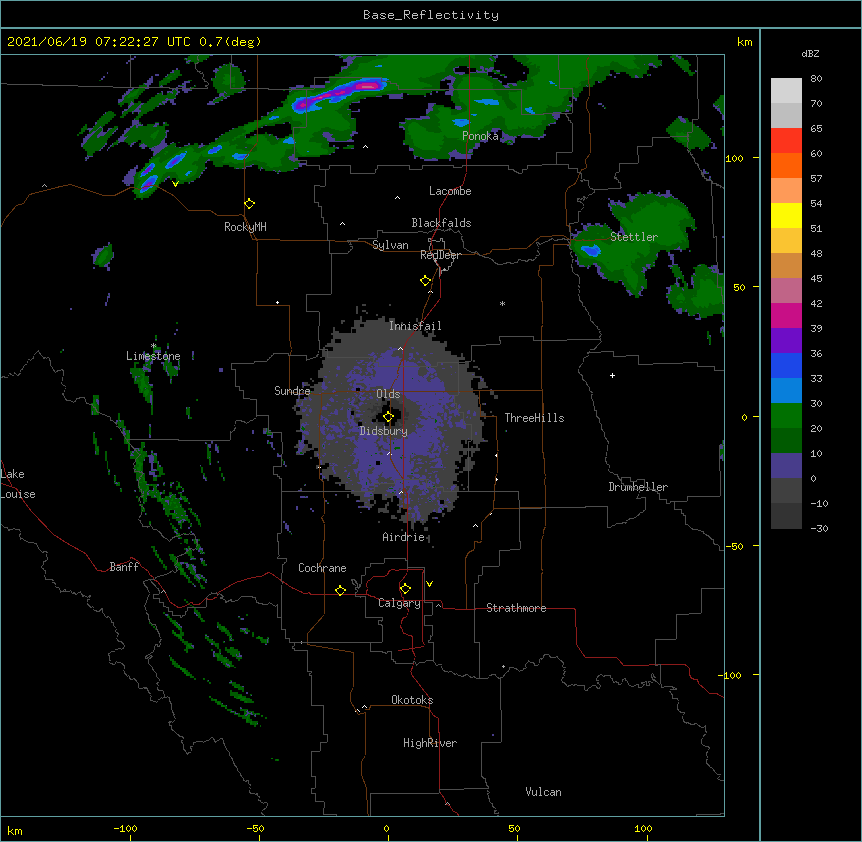Click the Ponoka town label
Image resolution: width=862 pixels, height=842 pixels.
[480, 136]
